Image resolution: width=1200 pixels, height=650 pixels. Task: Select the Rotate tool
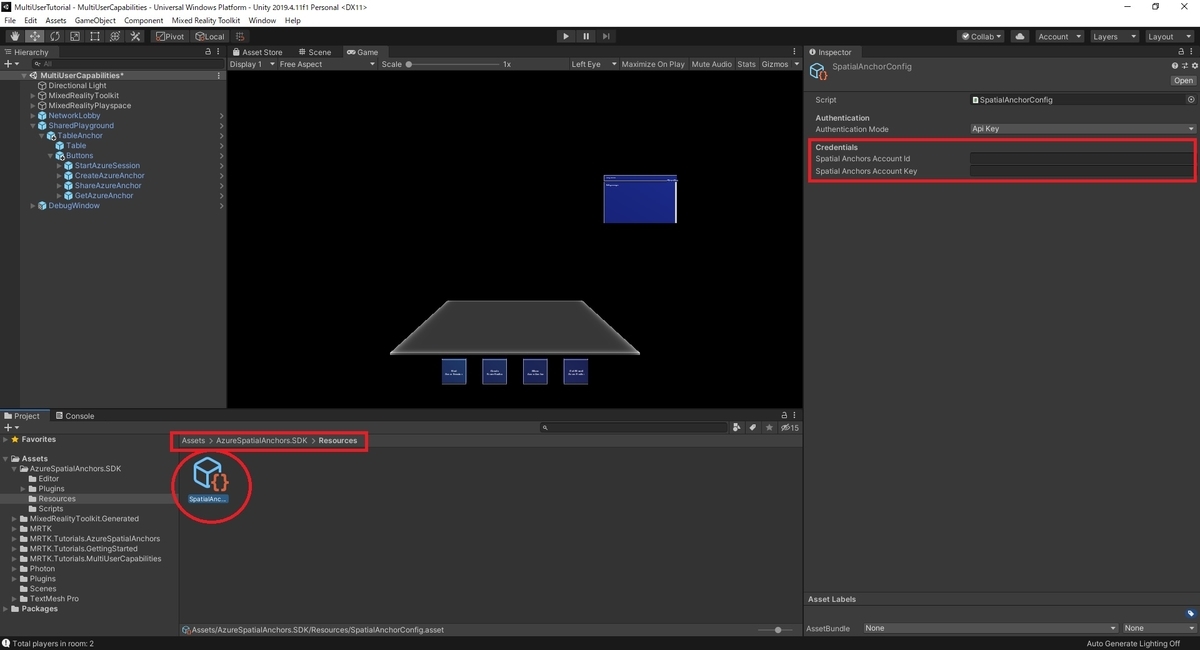(x=55, y=36)
